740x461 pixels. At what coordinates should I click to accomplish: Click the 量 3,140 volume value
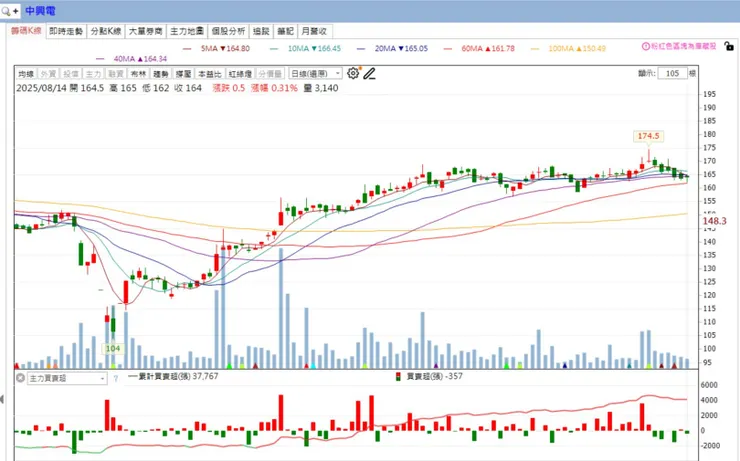coord(321,88)
